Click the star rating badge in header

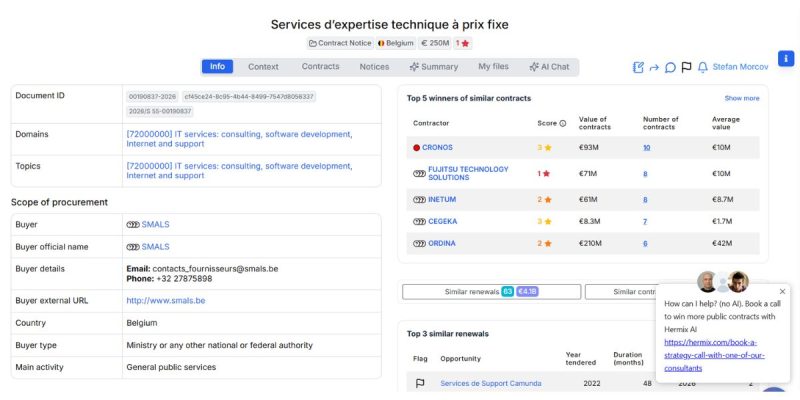click(x=462, y=43)
